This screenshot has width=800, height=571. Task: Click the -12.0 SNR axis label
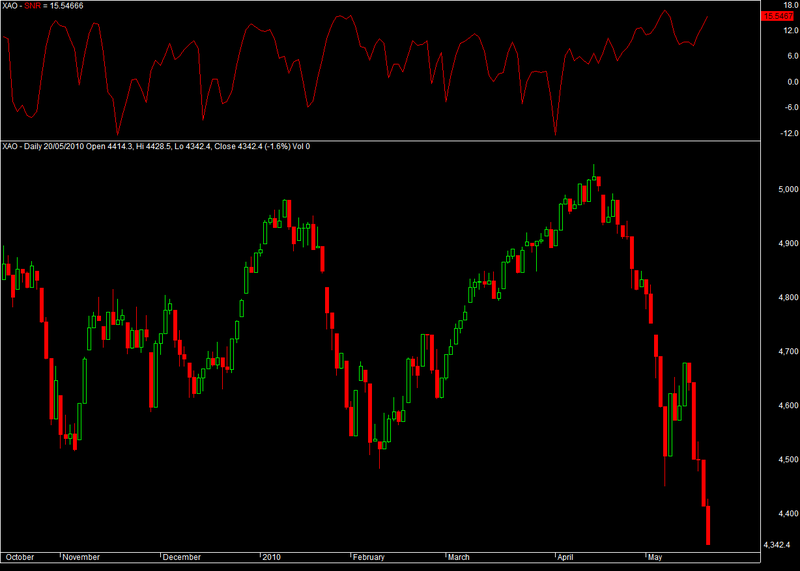pyautogui.click(x=790, y=134)
